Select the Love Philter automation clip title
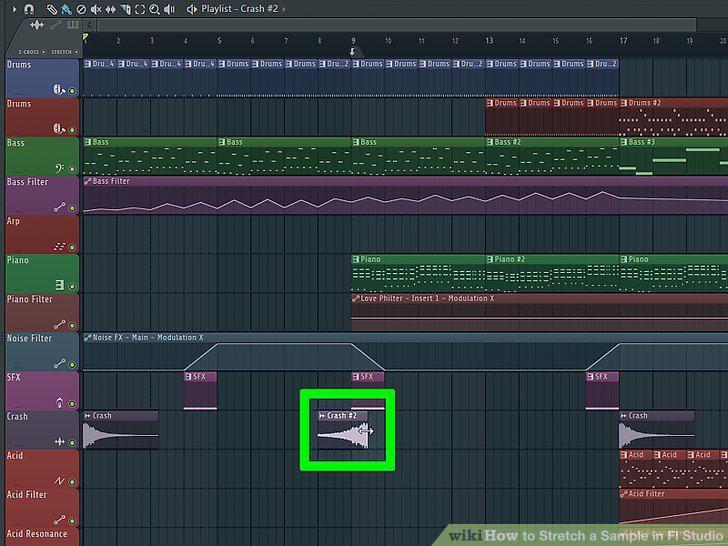This screenshot has width=728, height=546. (x=427, y=298)
